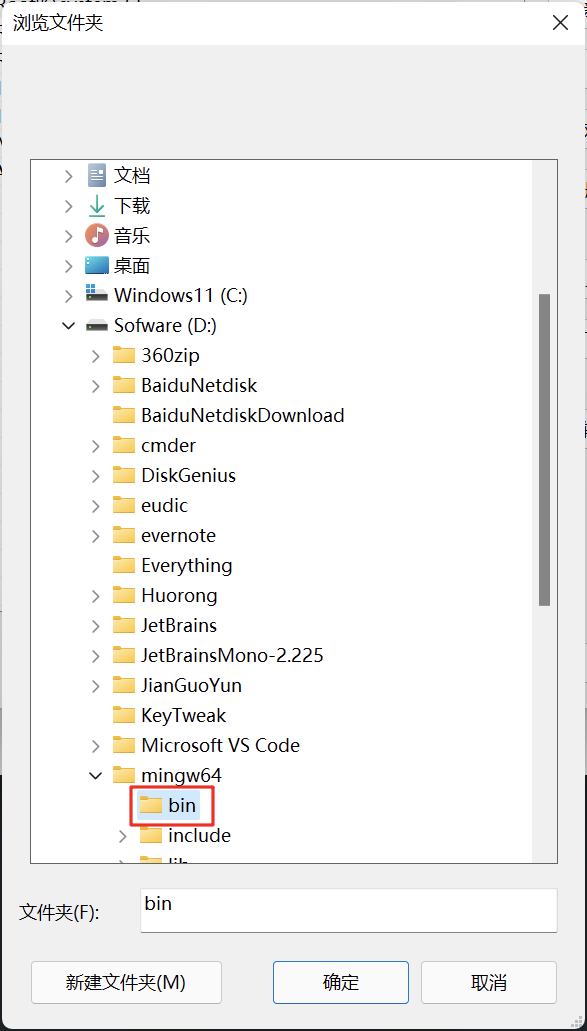Screen dimensions: 587x1031
Task: Select the DiskGenius label
Action: pos(189,475)
